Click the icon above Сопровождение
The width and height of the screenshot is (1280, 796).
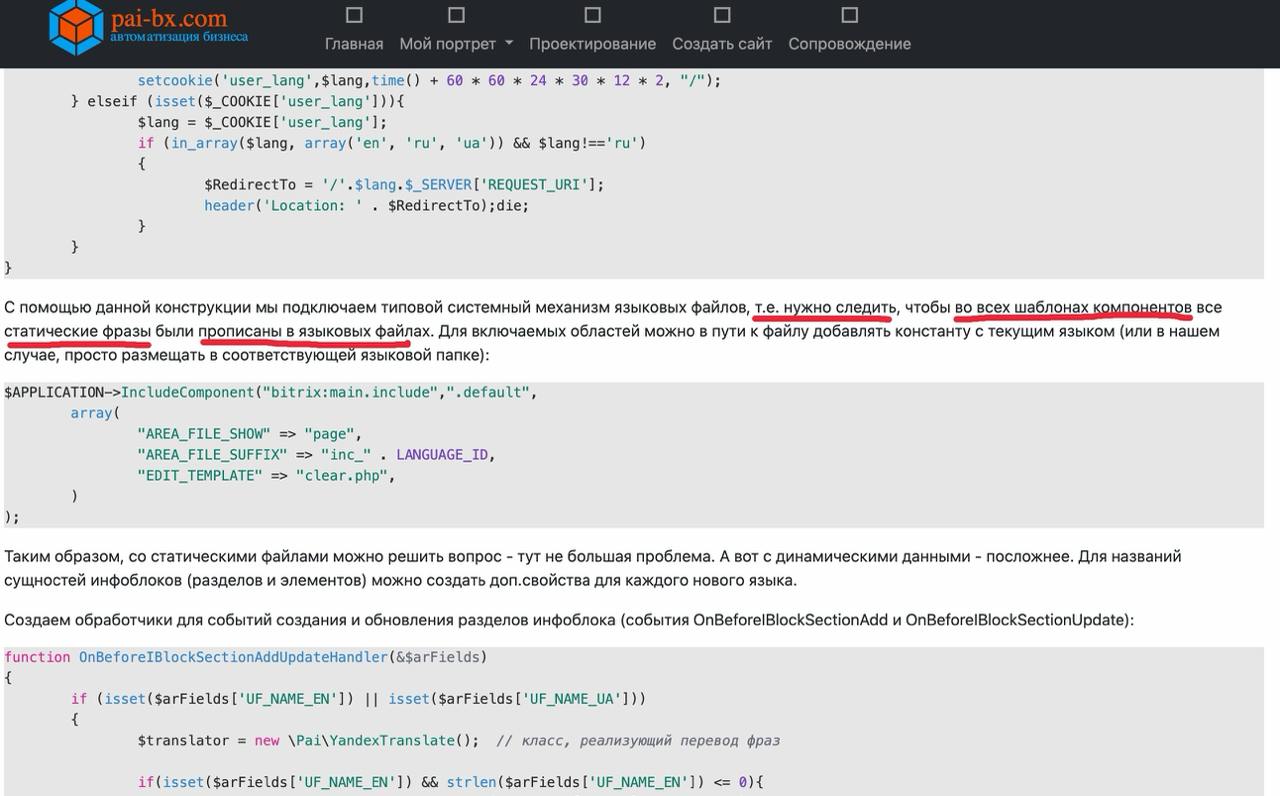coord(850,15)
